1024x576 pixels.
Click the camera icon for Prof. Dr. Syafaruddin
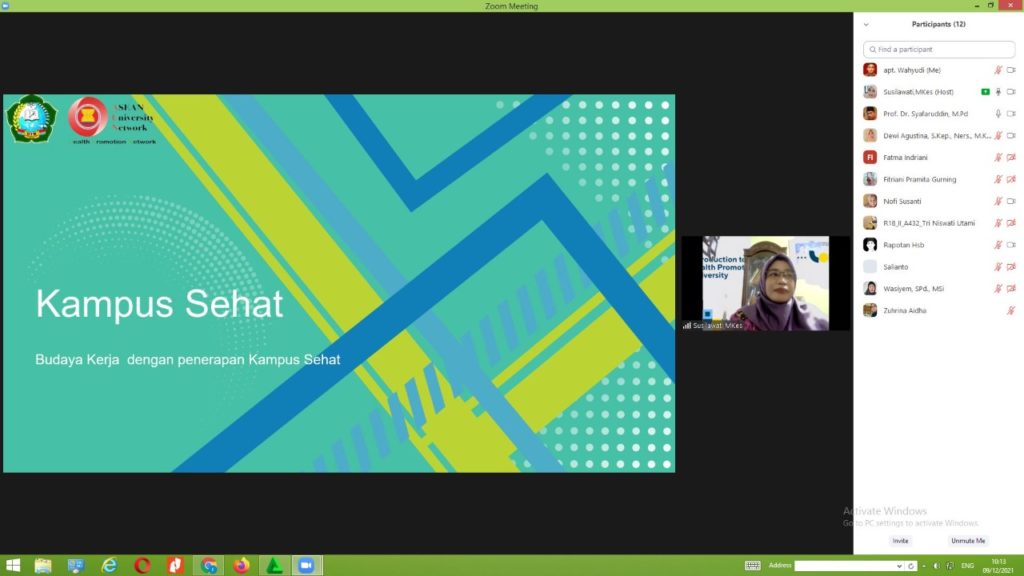(1011, 114)
